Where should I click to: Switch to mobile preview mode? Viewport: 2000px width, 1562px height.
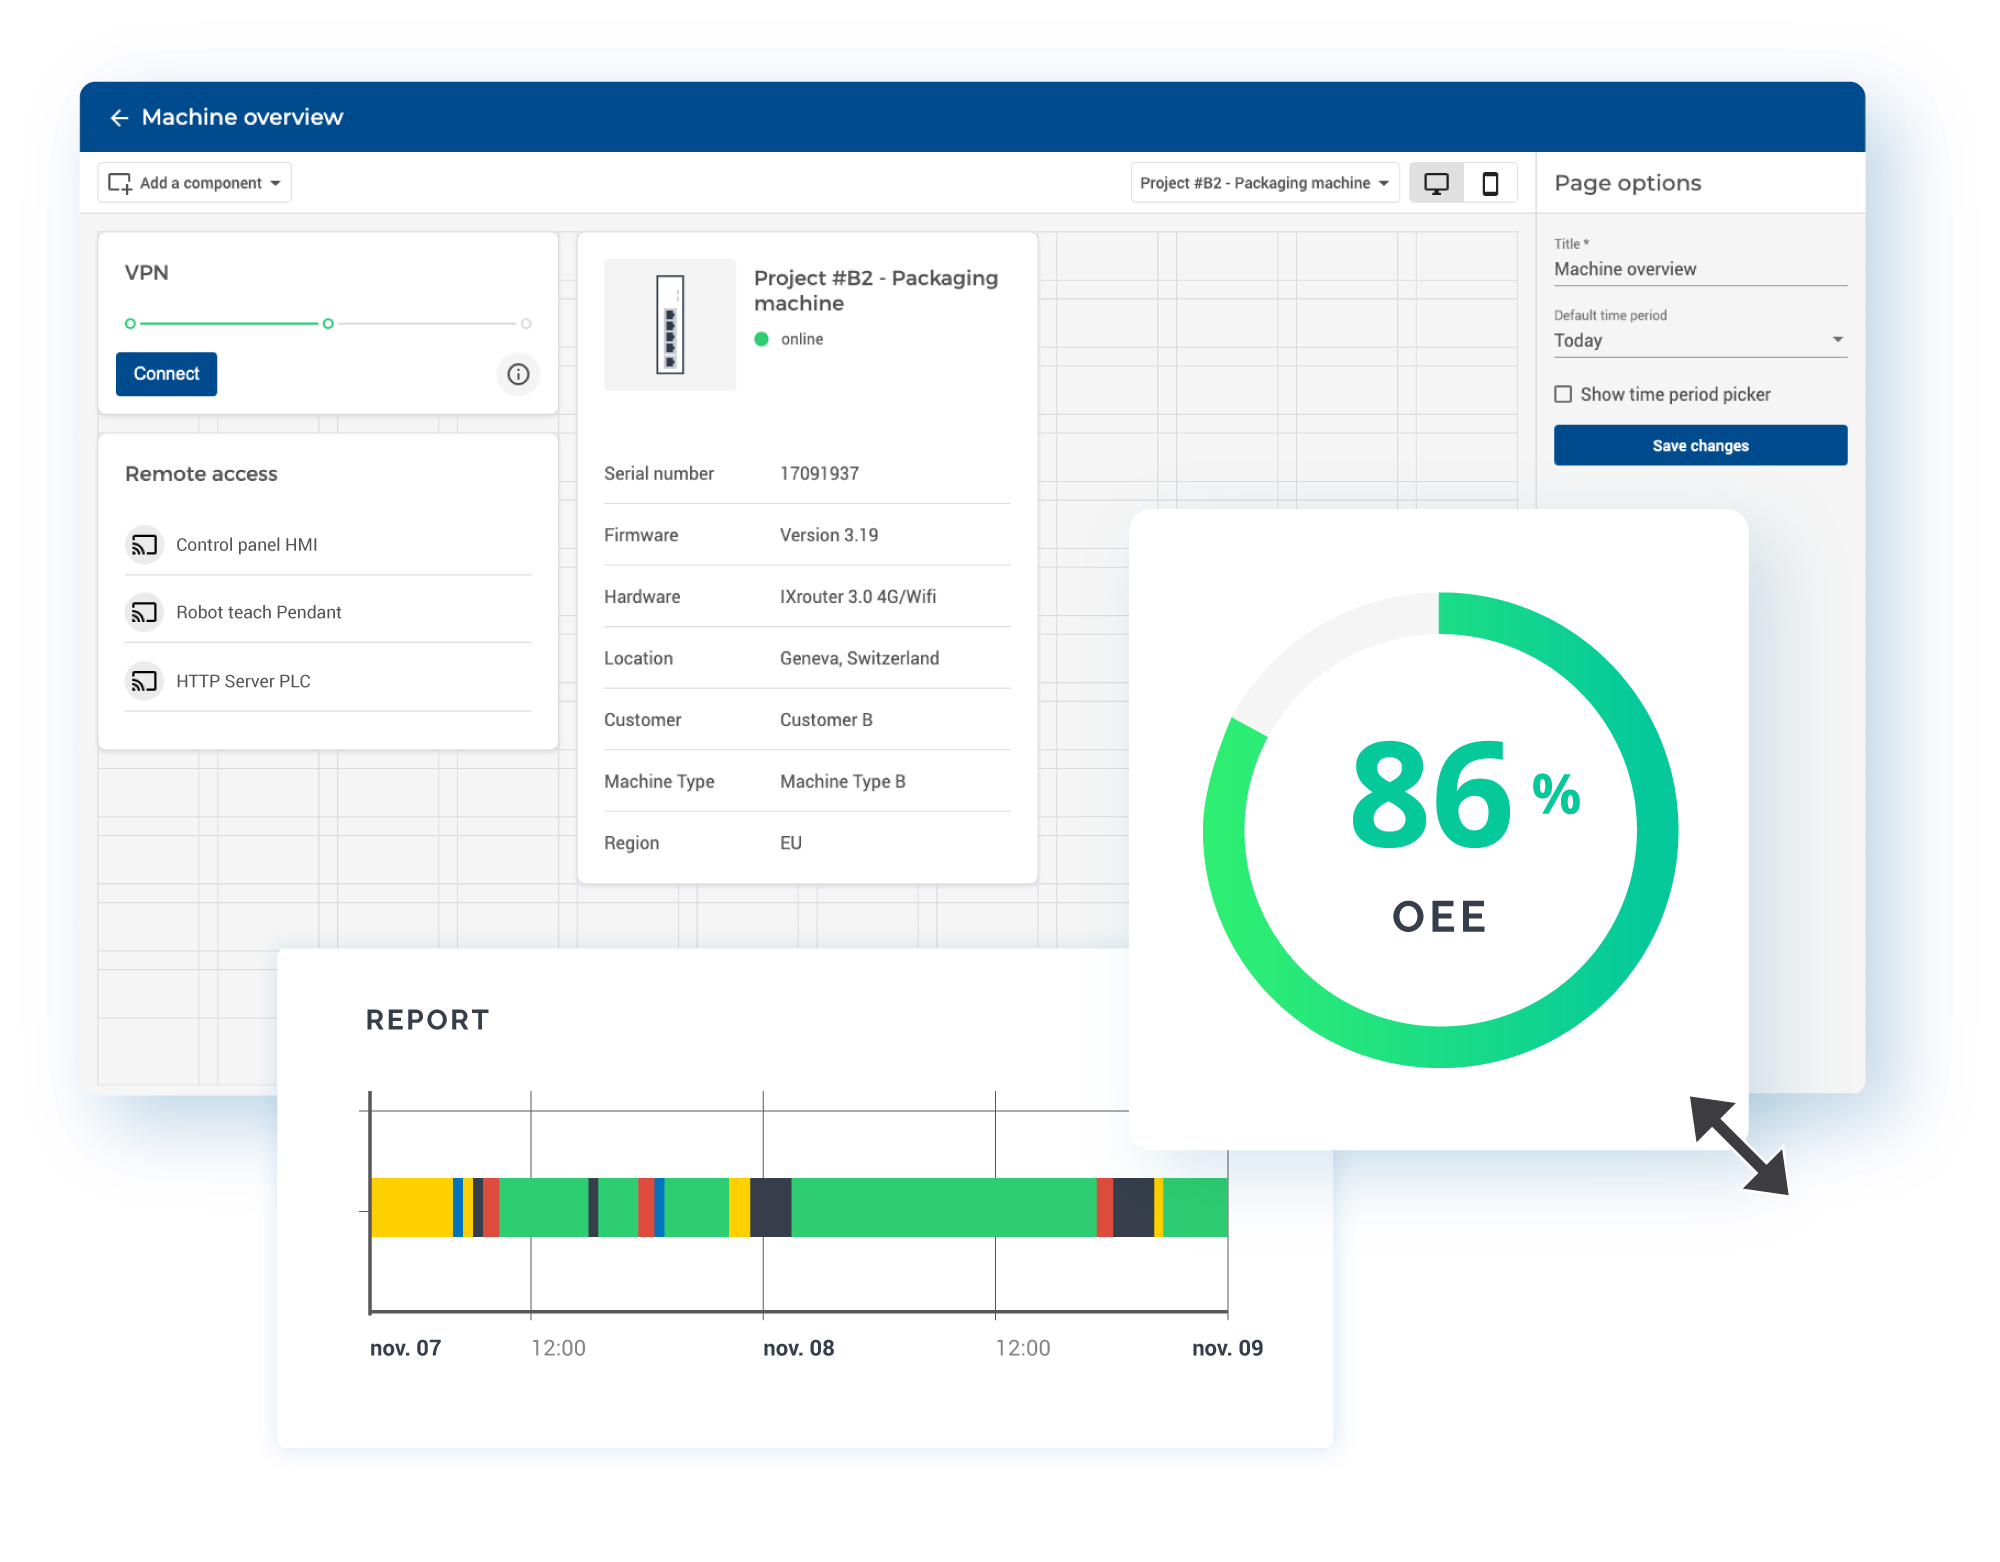click(x=1491, y=182)
